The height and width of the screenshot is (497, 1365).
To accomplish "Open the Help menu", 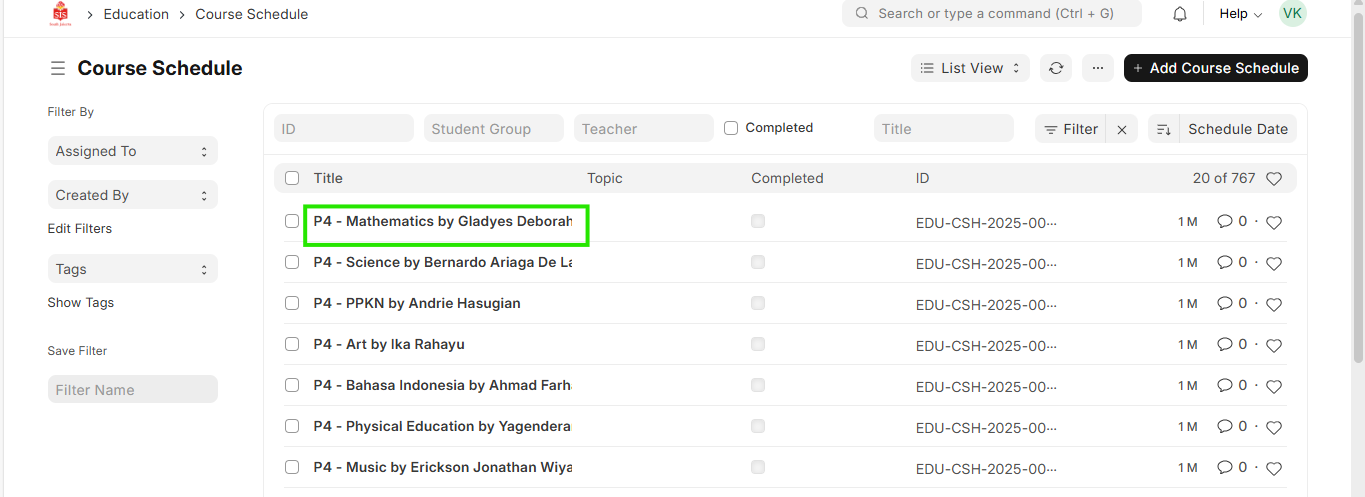I will 1240,14.
